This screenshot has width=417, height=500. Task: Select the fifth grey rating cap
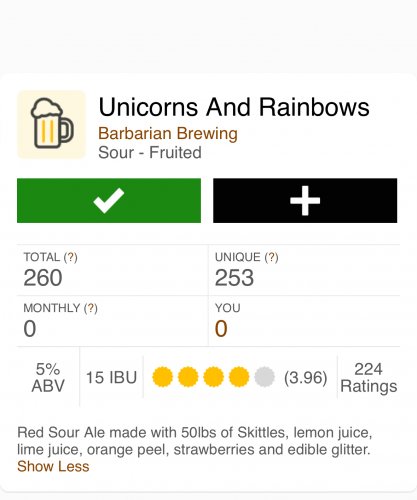coord(264,377)
